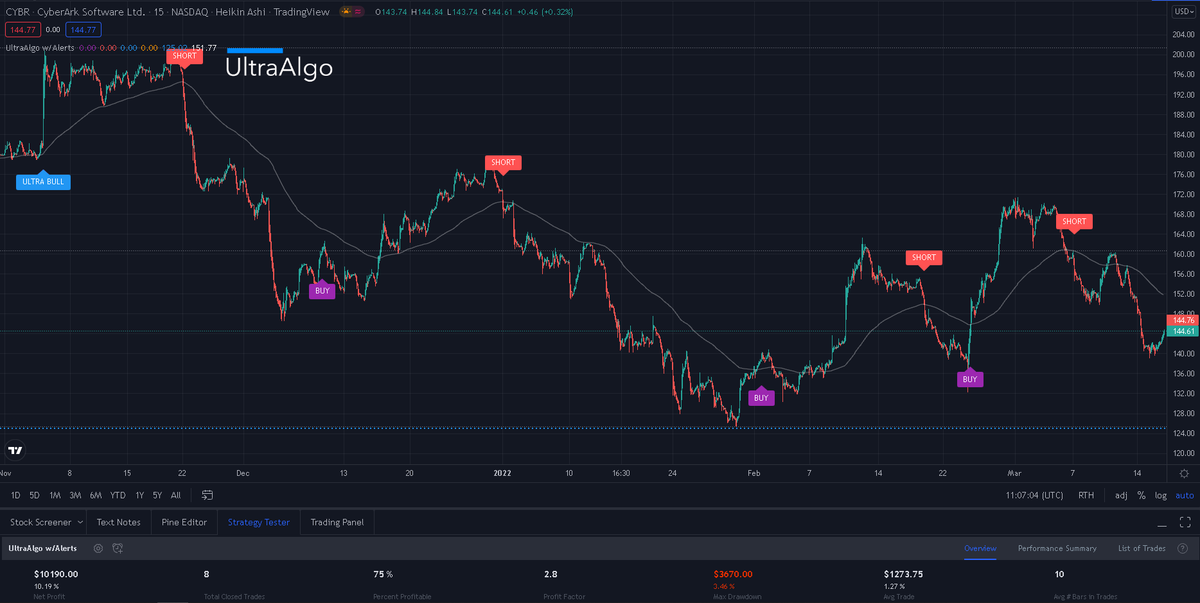Select the Overview tab
The width and height of the screenshot is (1200, 603).
click(981, 548)
